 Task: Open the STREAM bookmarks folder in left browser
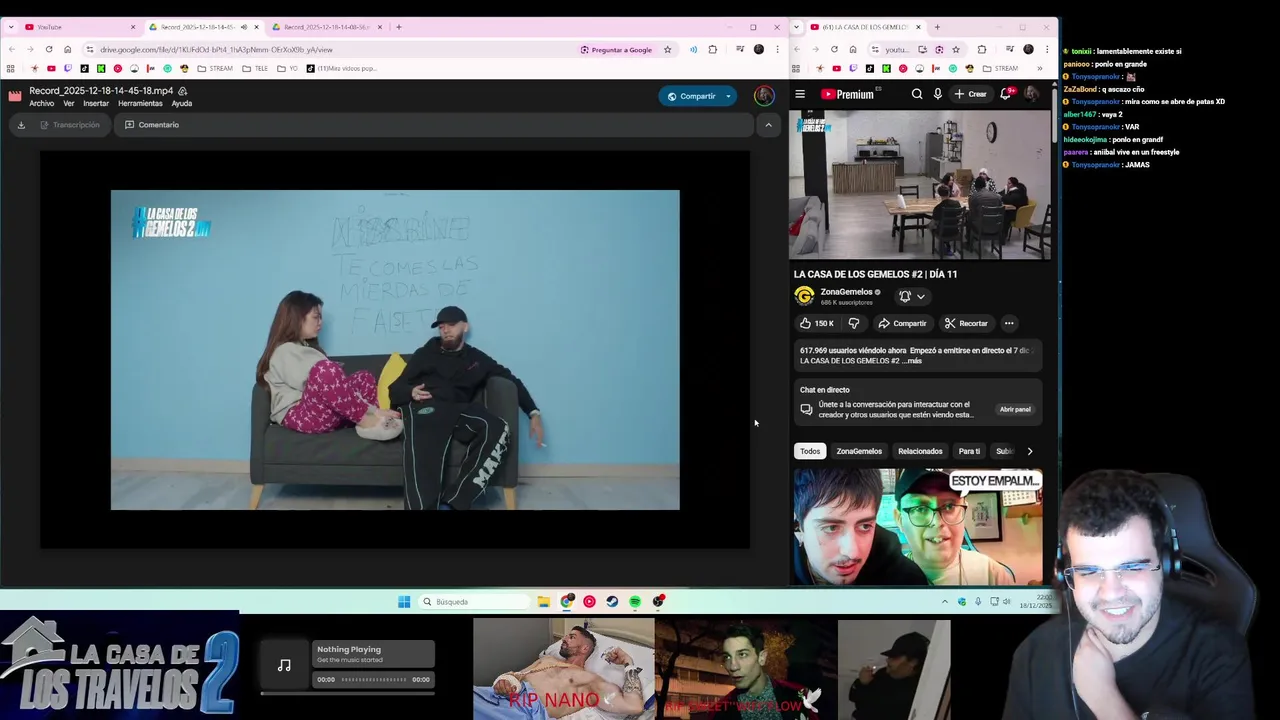pyautogui.click(x=215, y=68)
